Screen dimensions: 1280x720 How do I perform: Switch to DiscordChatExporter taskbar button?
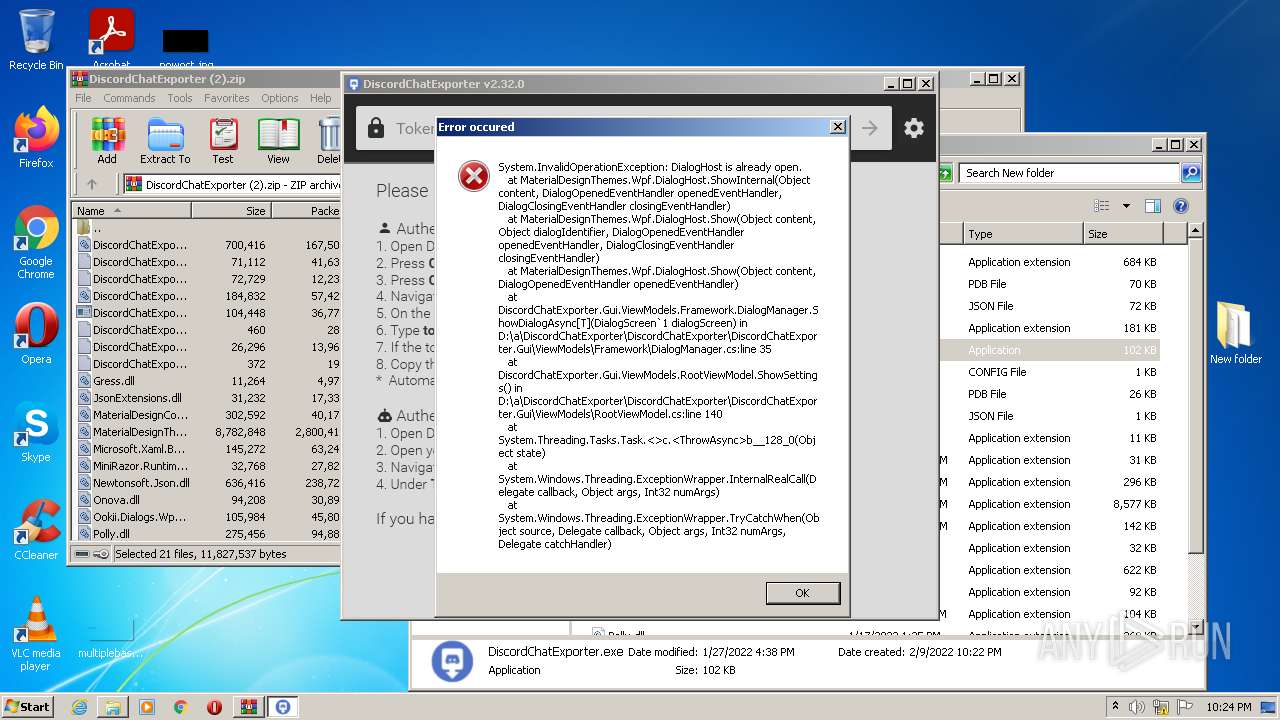tap(283, 707)
